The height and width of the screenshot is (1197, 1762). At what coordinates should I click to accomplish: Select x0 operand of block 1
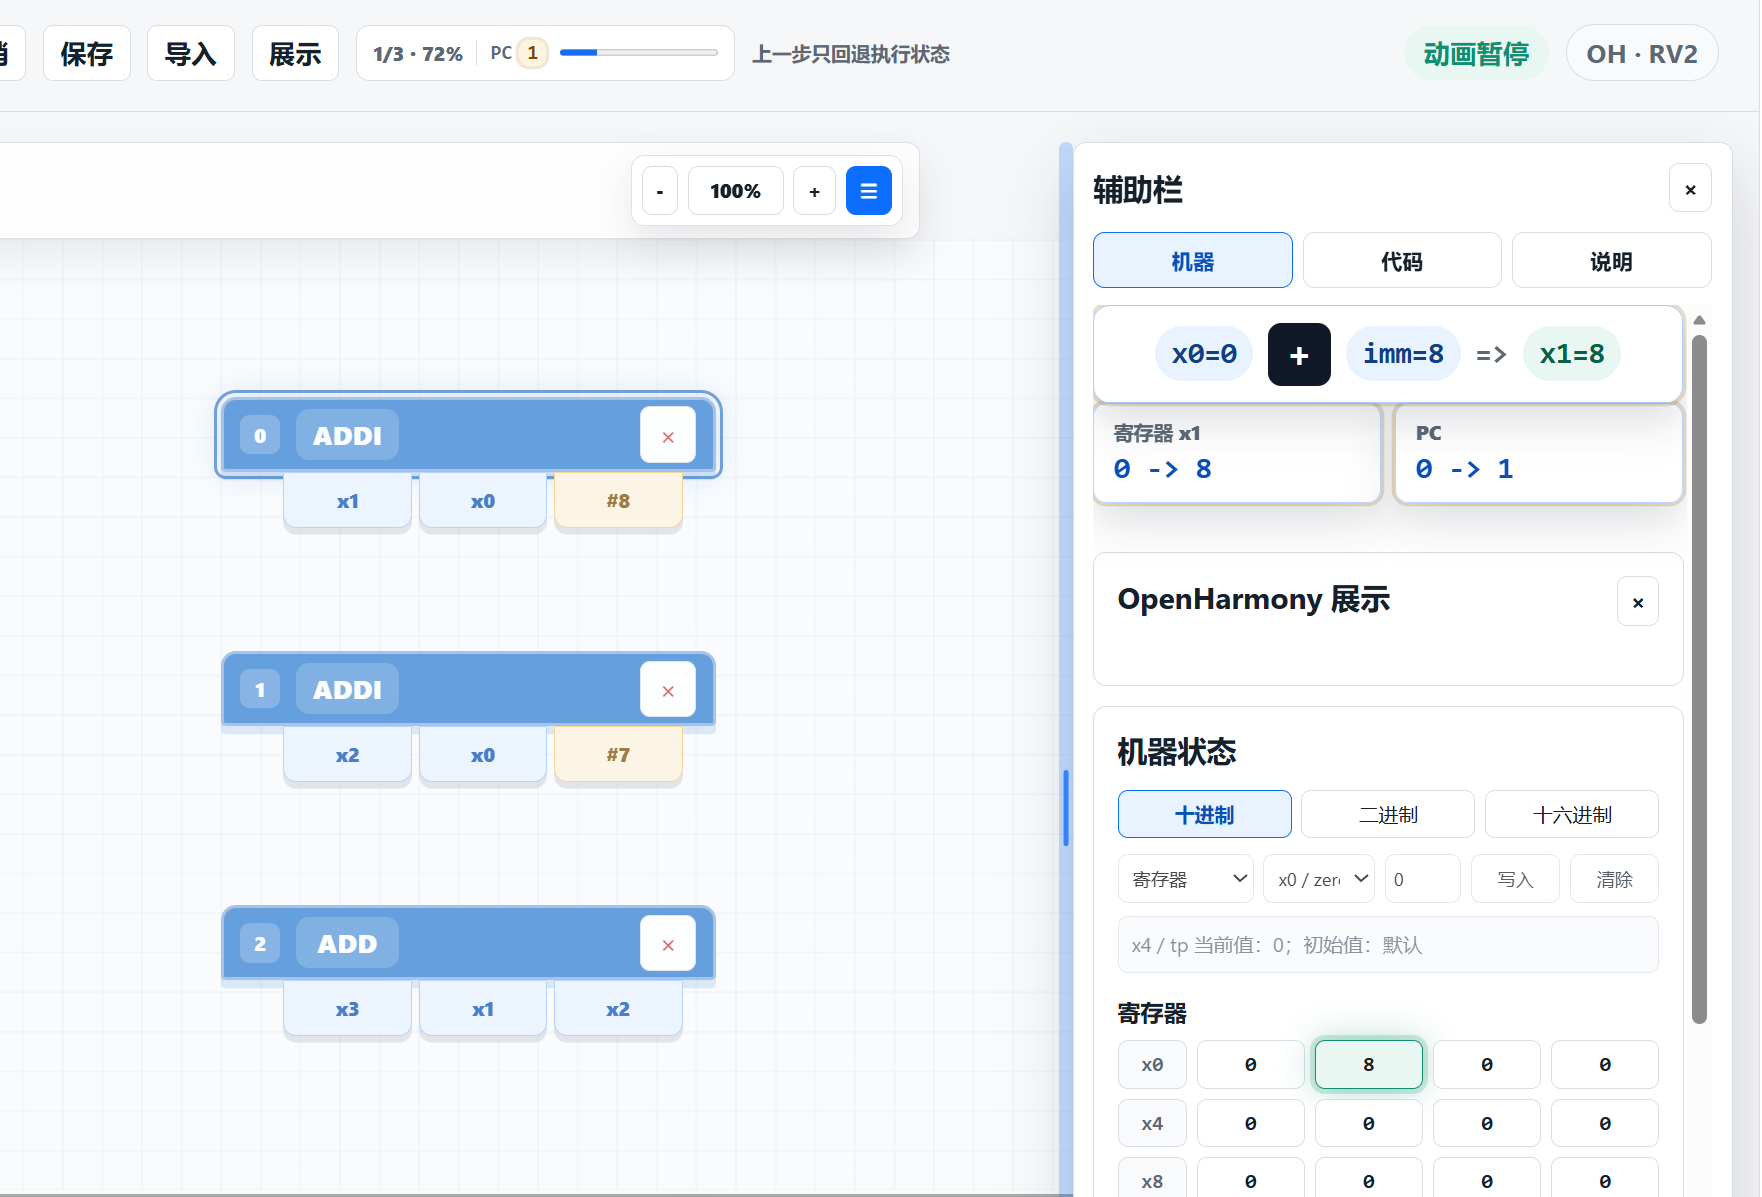pos(483,755)
